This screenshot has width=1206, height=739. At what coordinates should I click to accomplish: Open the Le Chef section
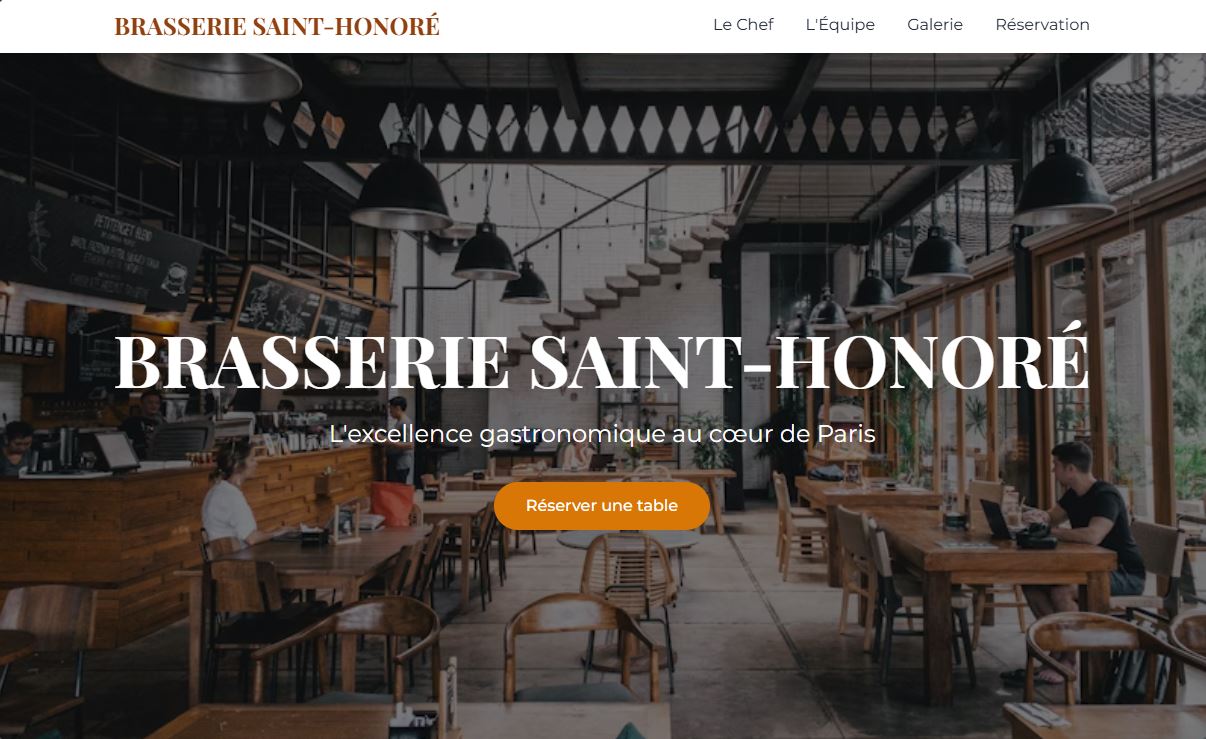743,25
